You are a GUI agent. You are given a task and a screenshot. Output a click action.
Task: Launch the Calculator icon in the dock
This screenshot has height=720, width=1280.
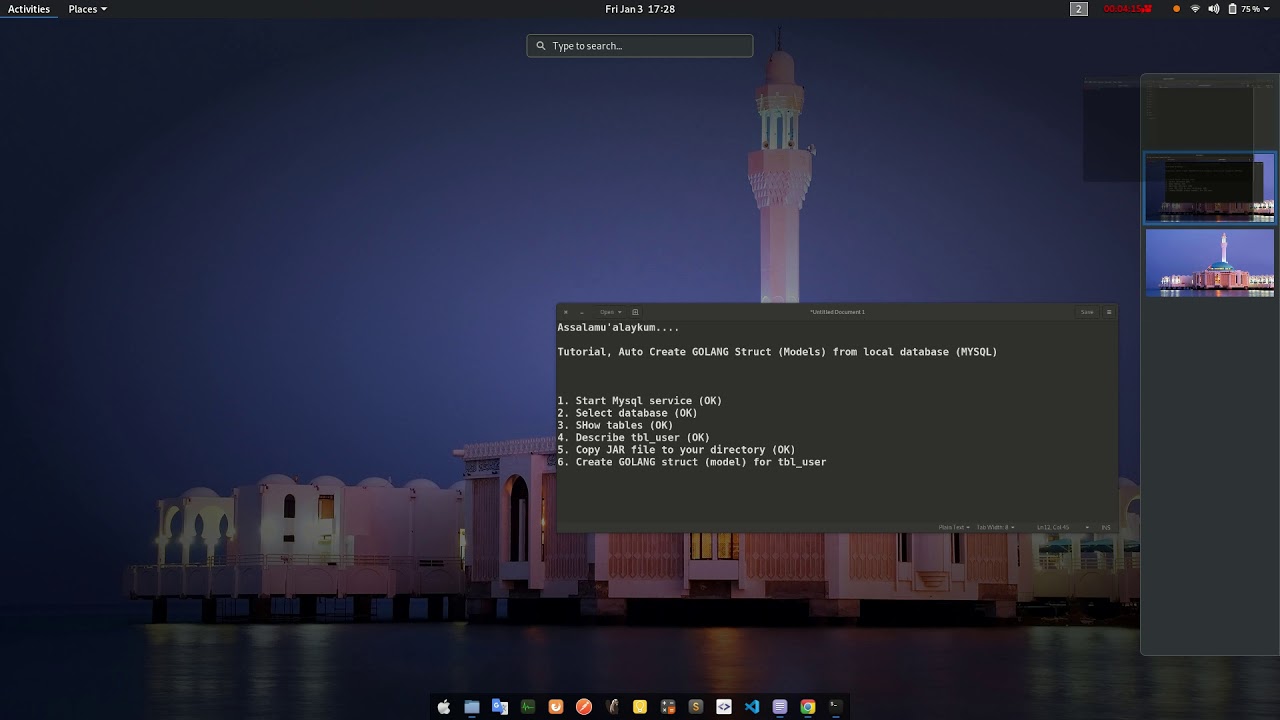tap(668, 707)
